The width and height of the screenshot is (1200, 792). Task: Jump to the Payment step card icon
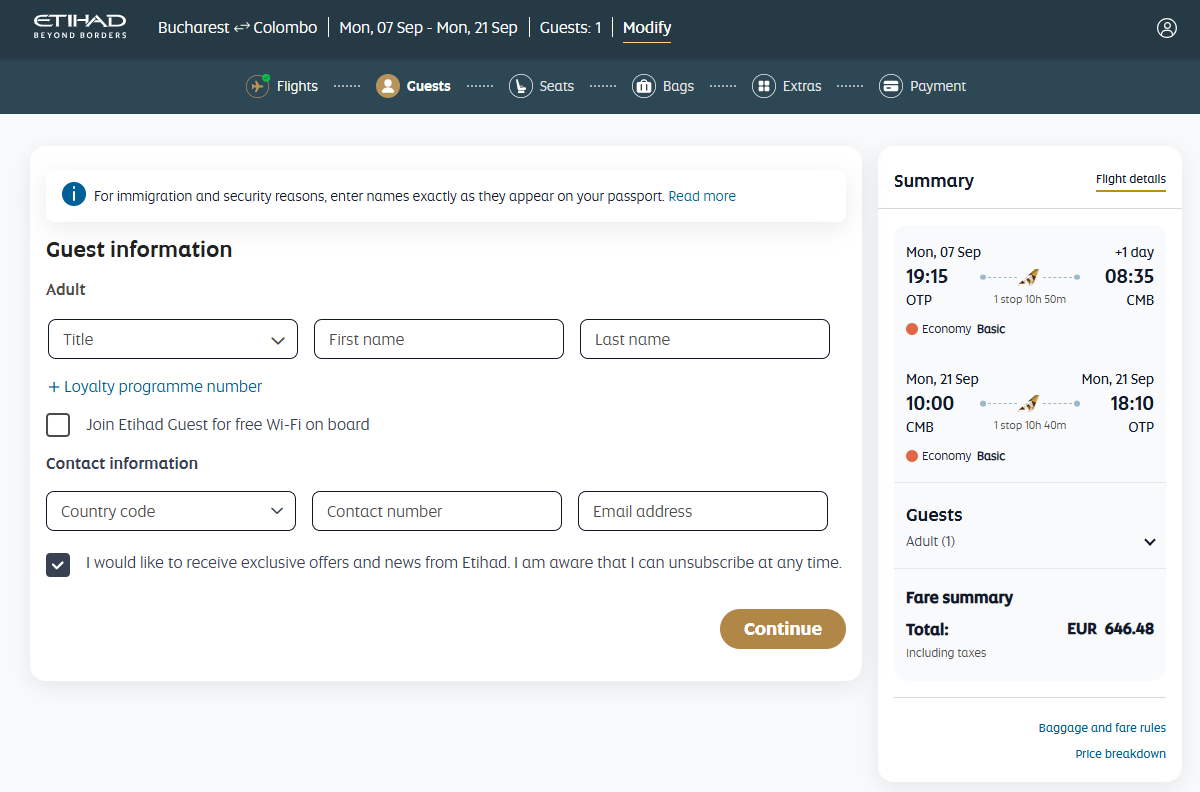click(891, 86)
